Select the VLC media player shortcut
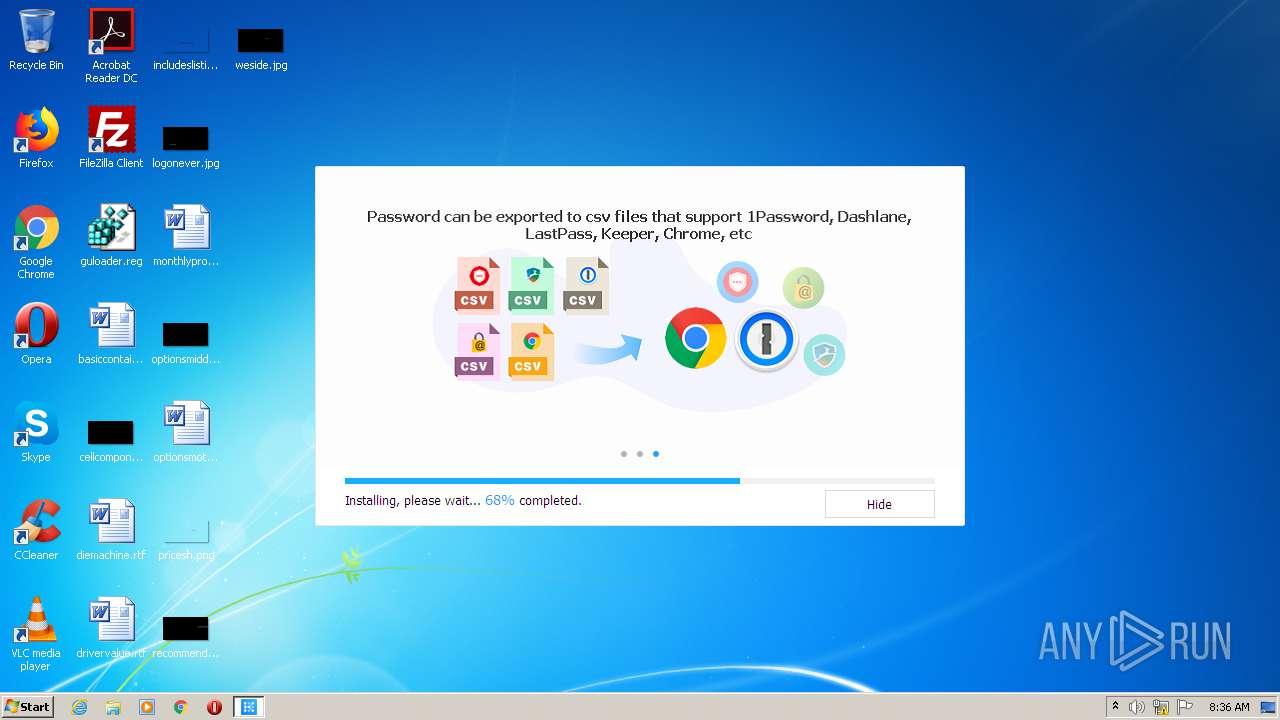 click(x=36, y=634)
